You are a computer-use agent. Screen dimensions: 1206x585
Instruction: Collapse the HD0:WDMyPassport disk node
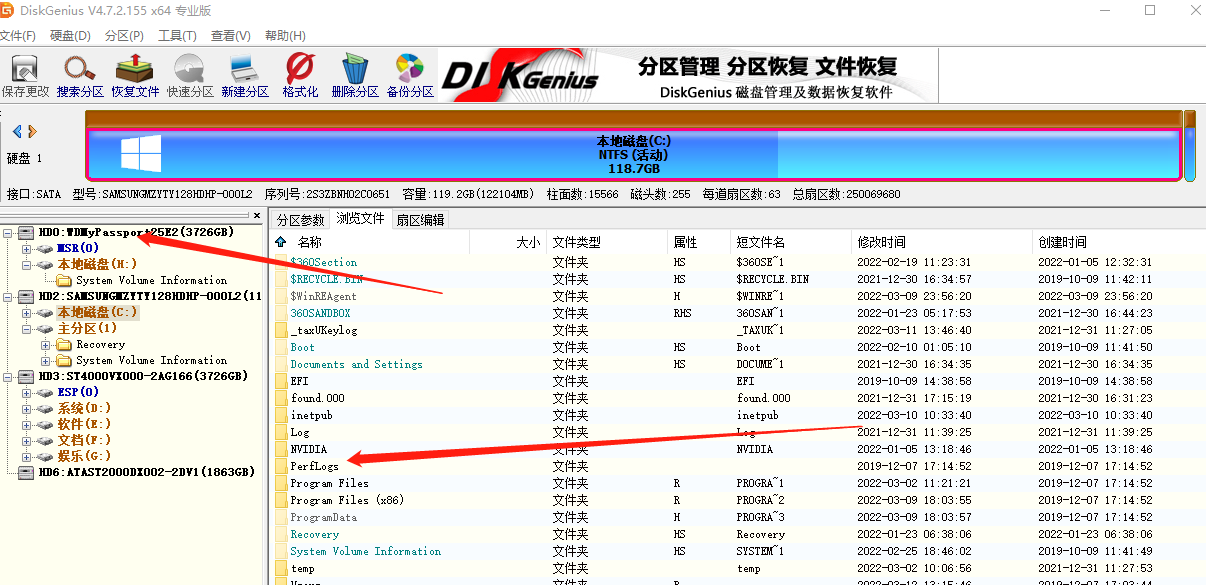(8, 232)
